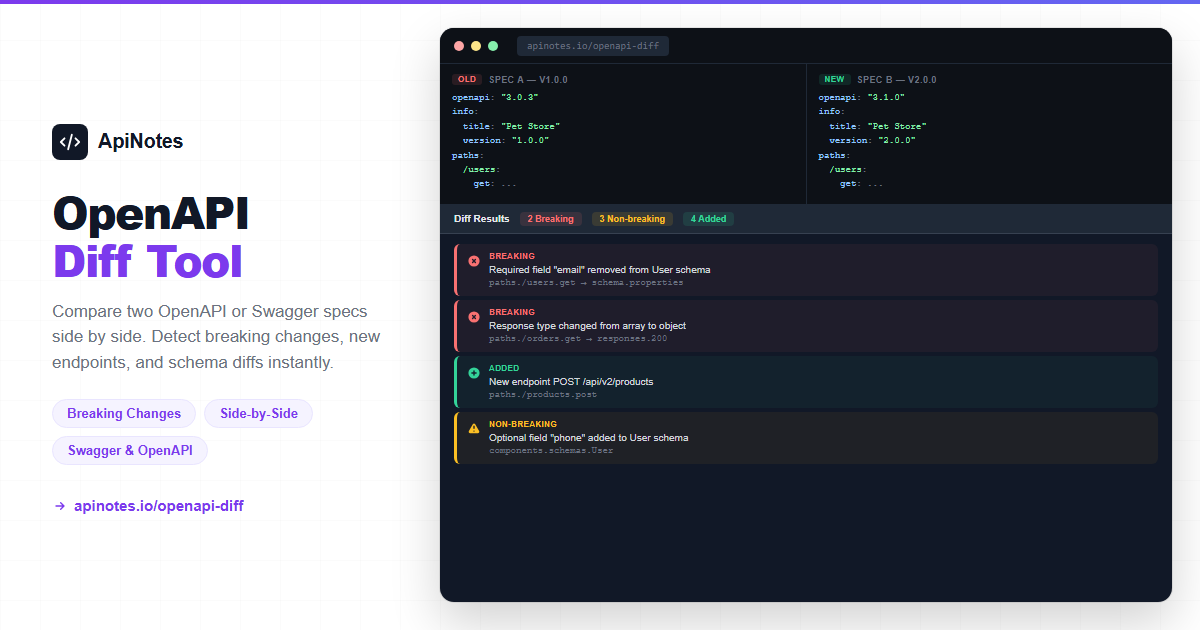Click the browser address bar URL field

[x=593, y=46]
